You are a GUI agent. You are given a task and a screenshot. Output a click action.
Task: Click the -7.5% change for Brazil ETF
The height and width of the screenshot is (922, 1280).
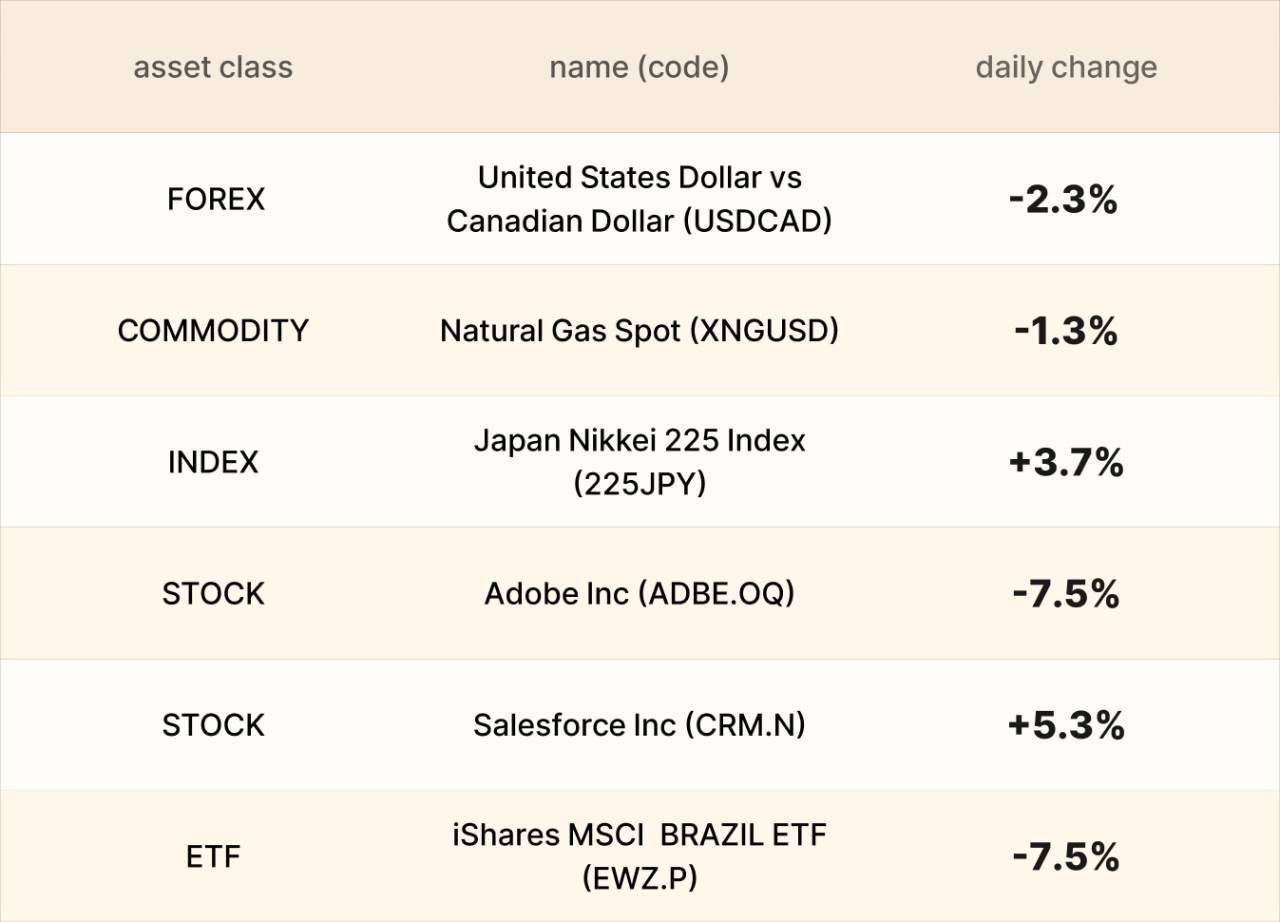(x=1065, y=858)
